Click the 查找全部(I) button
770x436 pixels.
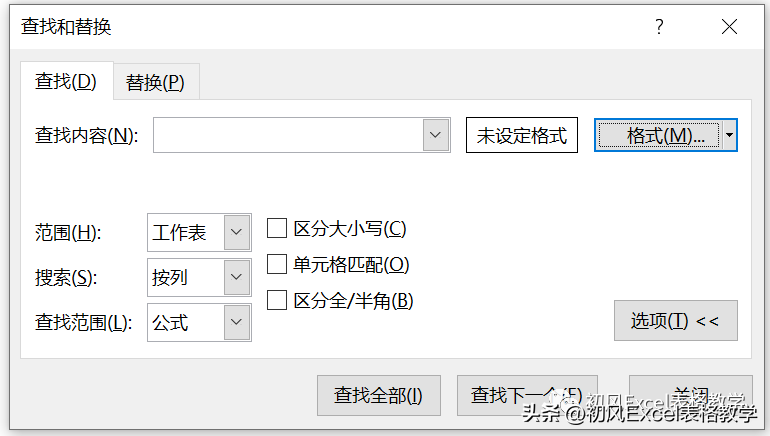point(379,395)
